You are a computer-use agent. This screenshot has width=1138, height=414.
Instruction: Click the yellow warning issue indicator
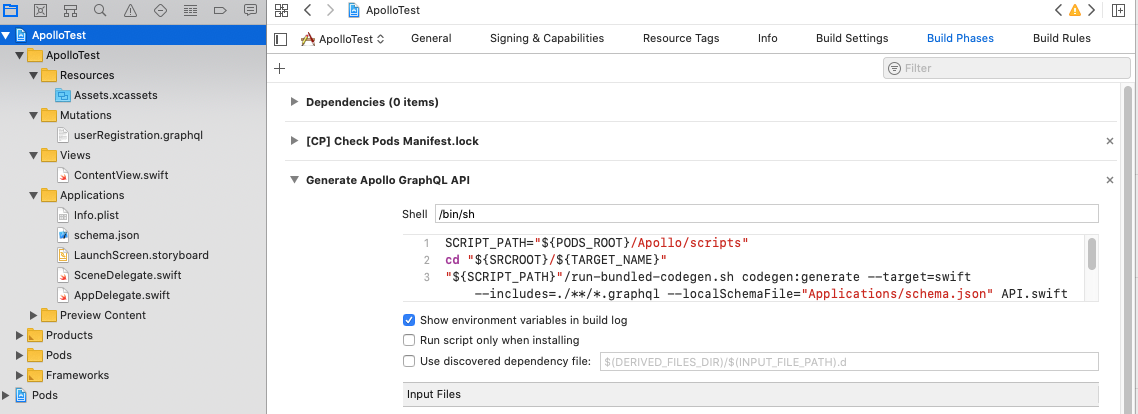[x=1075, y=10]
